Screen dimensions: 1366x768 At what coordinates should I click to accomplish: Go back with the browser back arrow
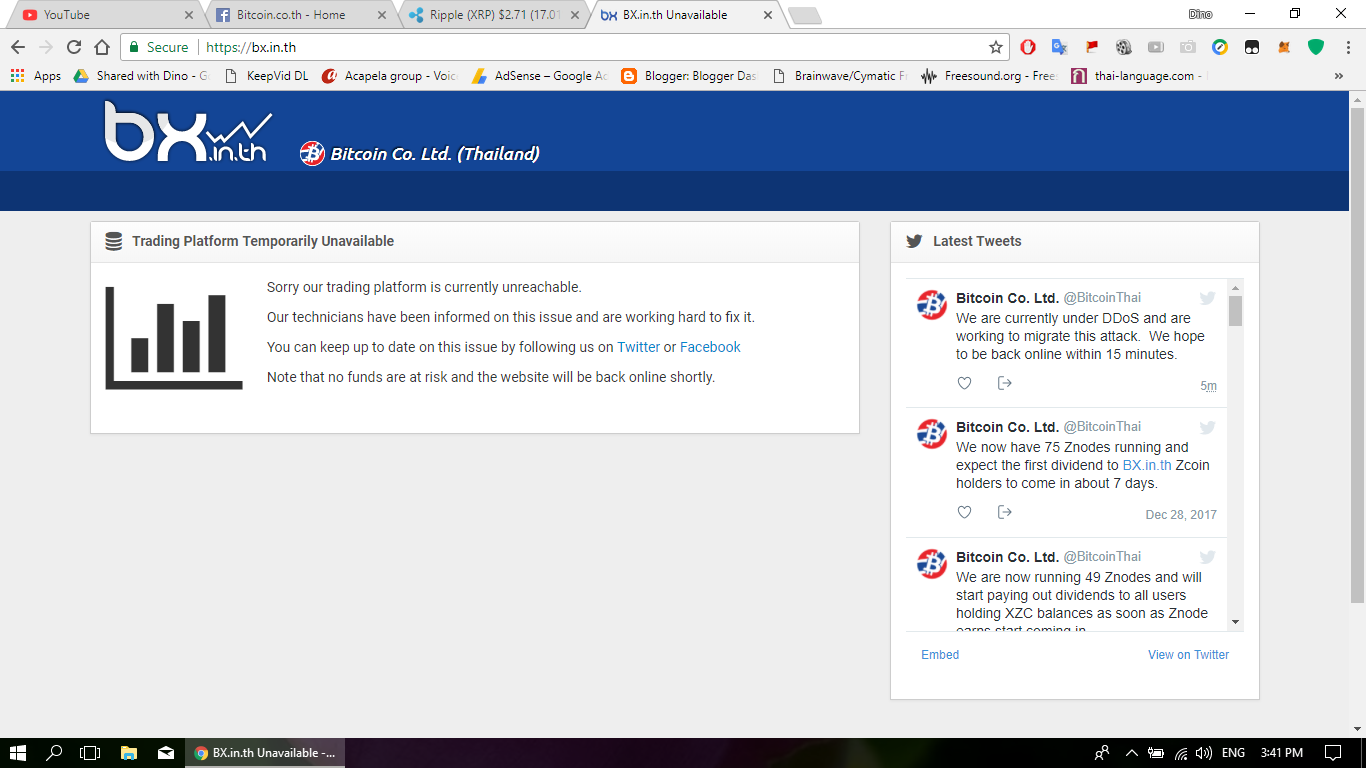[x=18, y=47]
